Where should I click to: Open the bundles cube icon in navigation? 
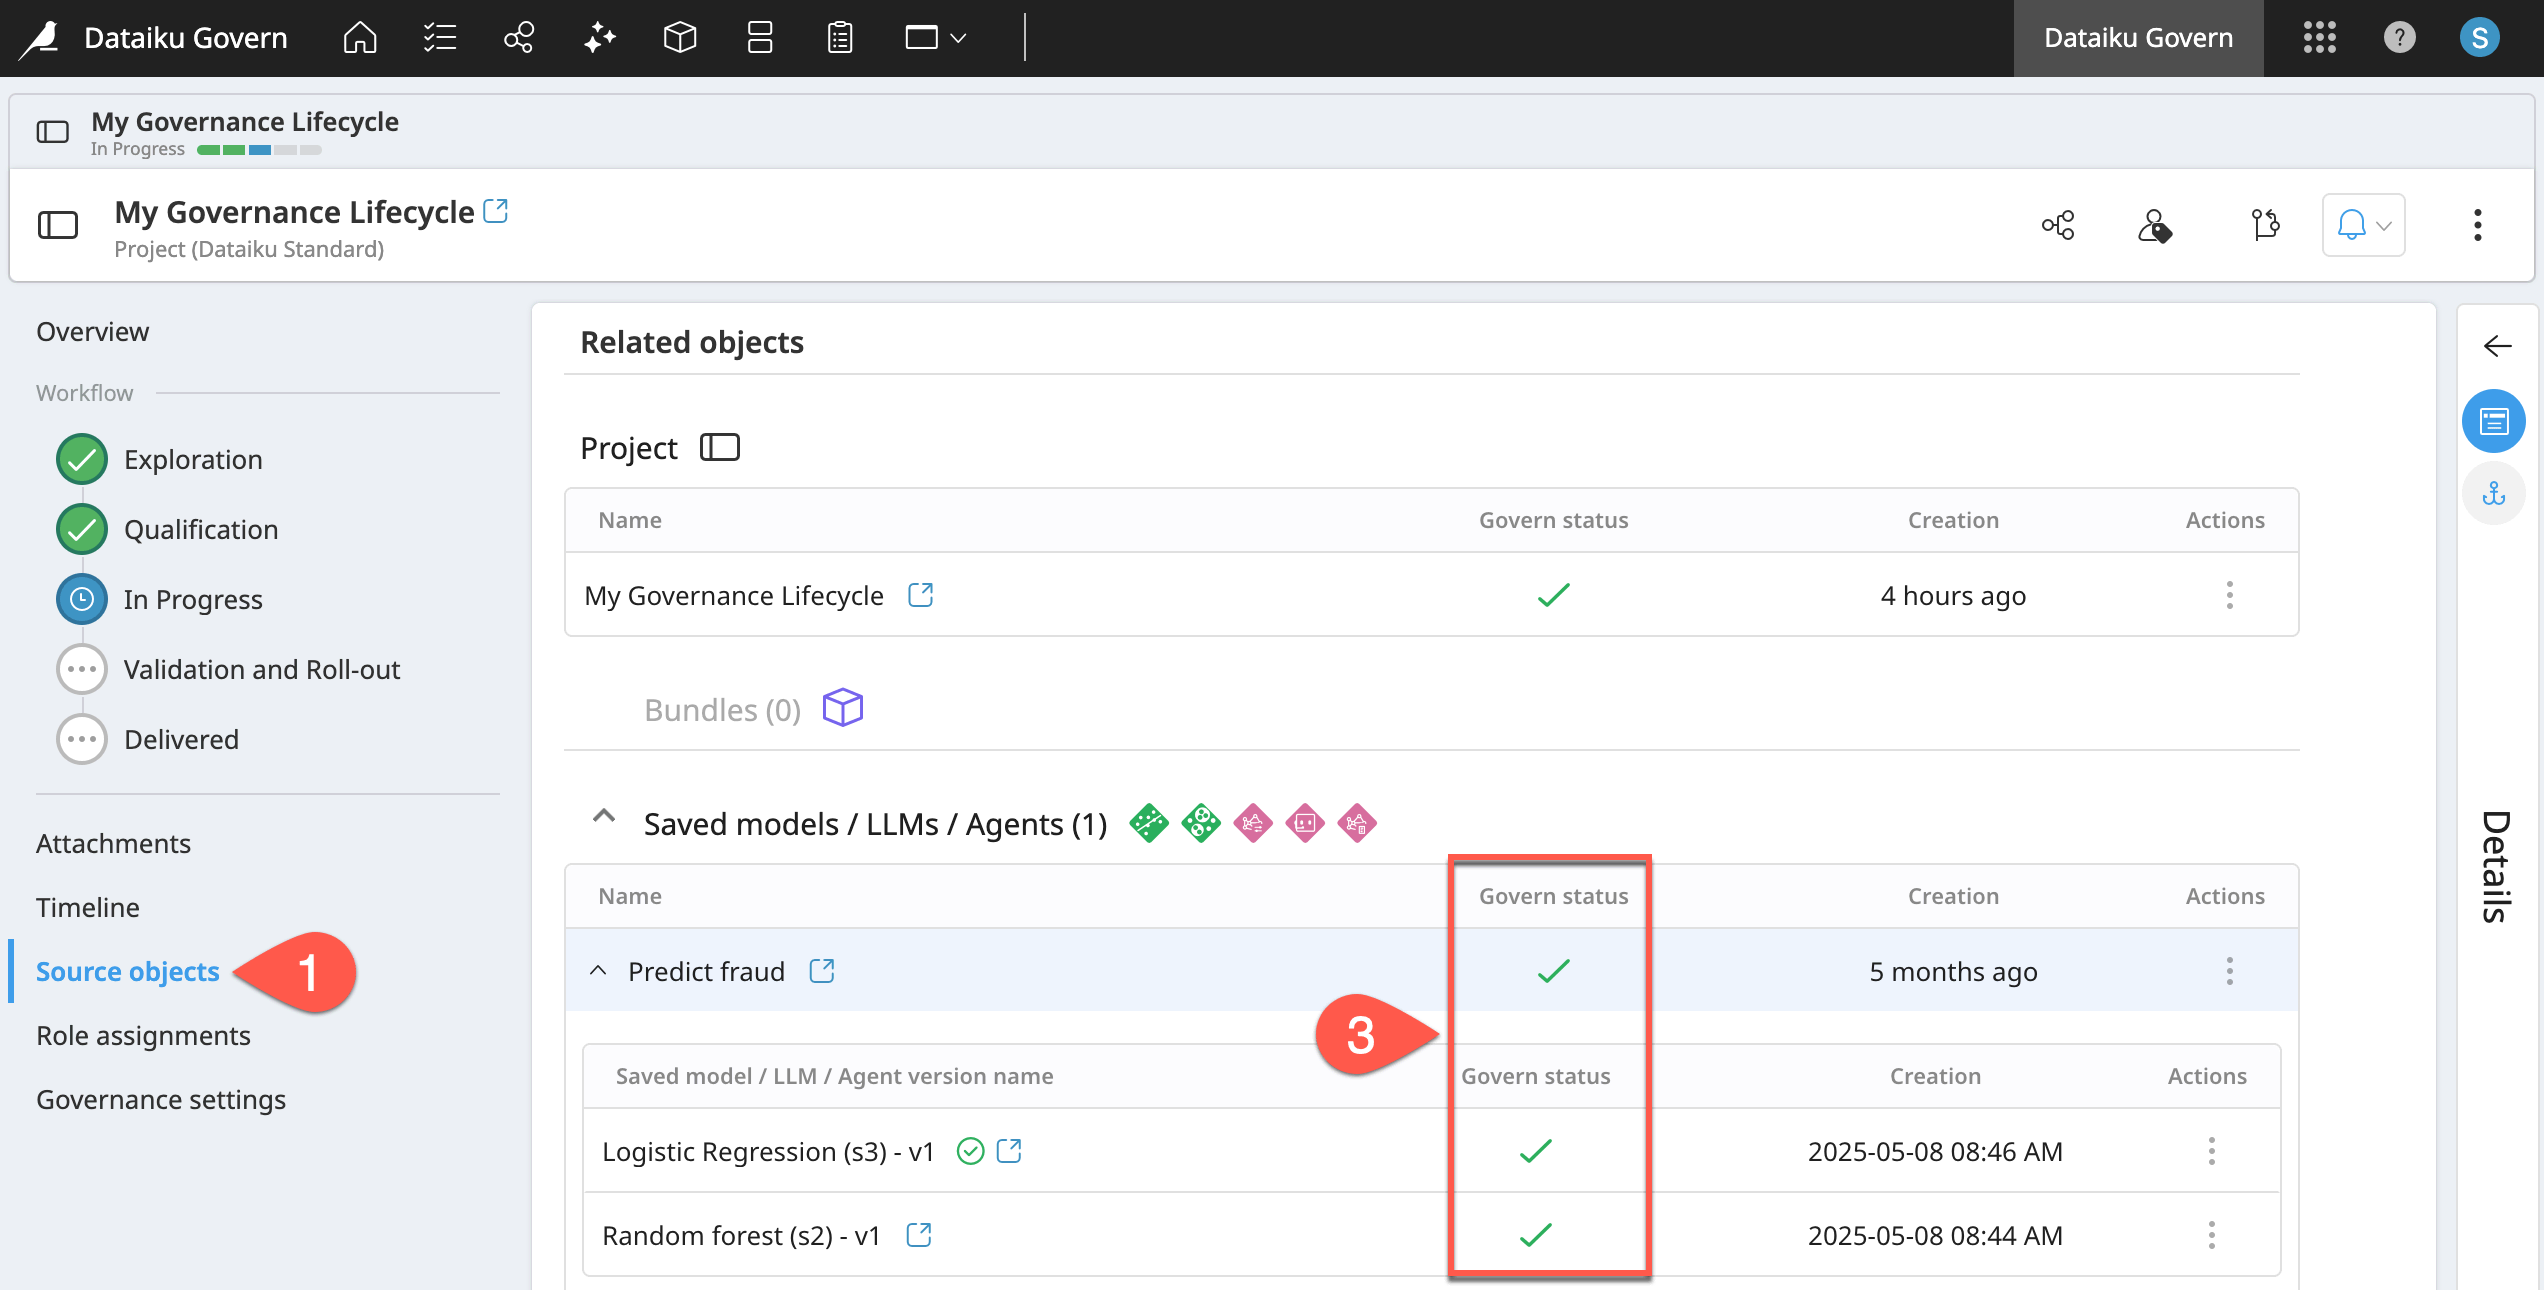click(x=678, y=38)
